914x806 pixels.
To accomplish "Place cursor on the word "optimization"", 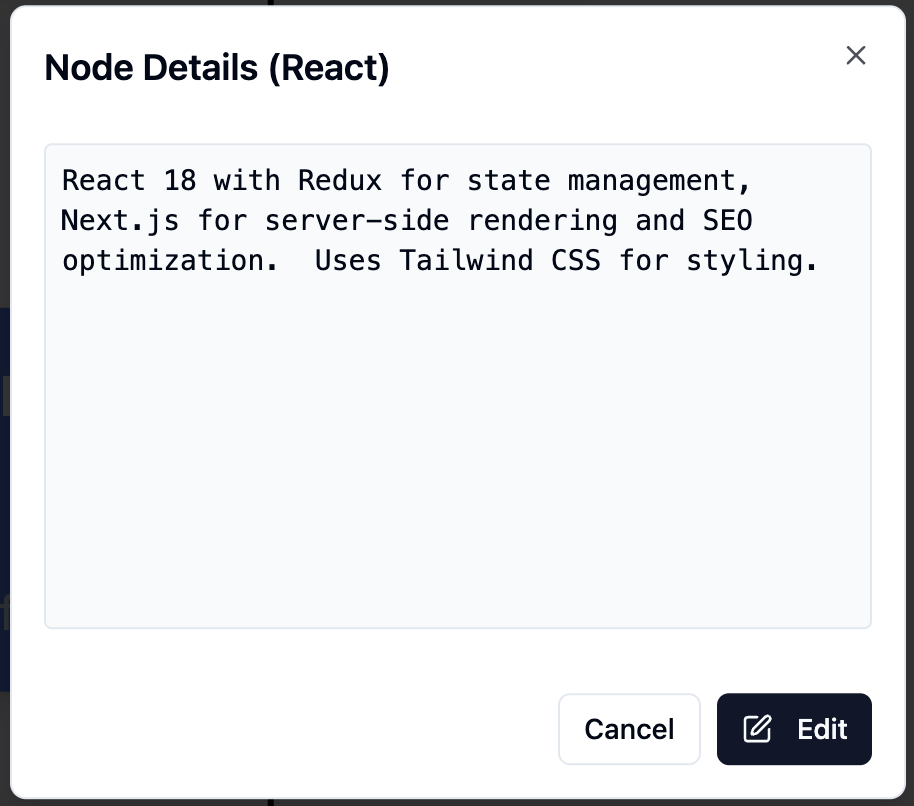I will pos(162,260).
